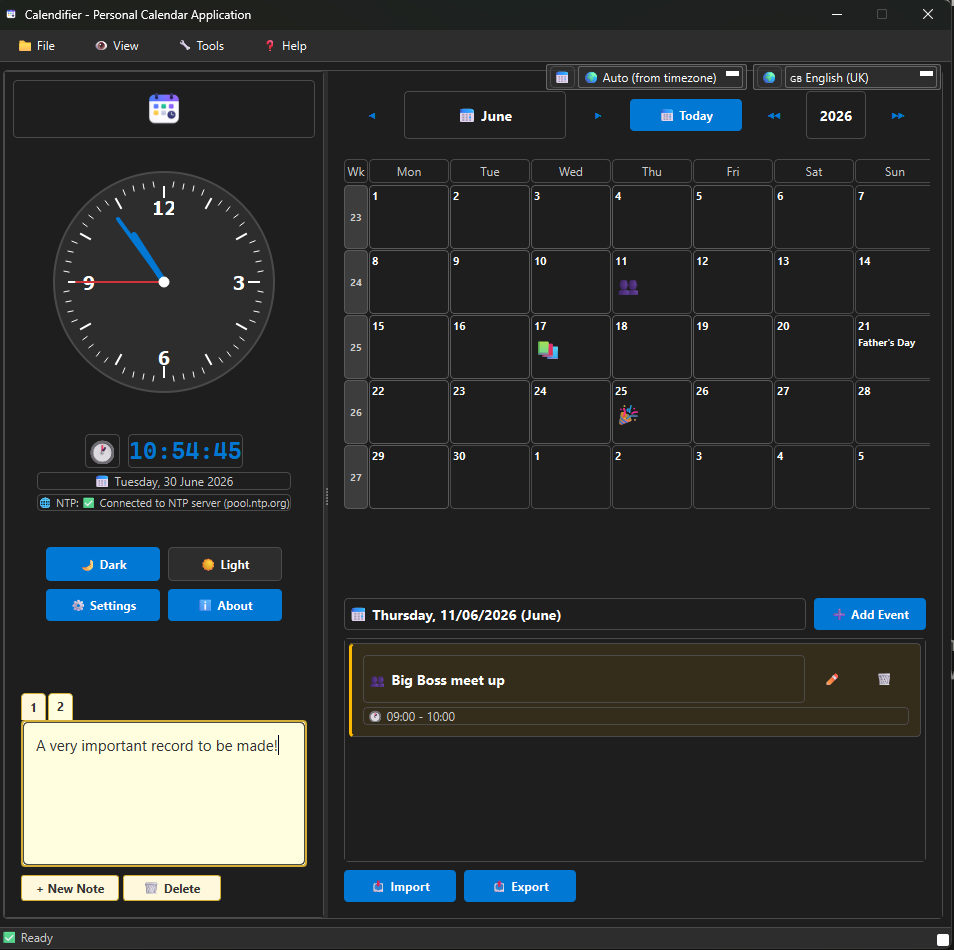Select June 15 in the calendar

[409, 347]
